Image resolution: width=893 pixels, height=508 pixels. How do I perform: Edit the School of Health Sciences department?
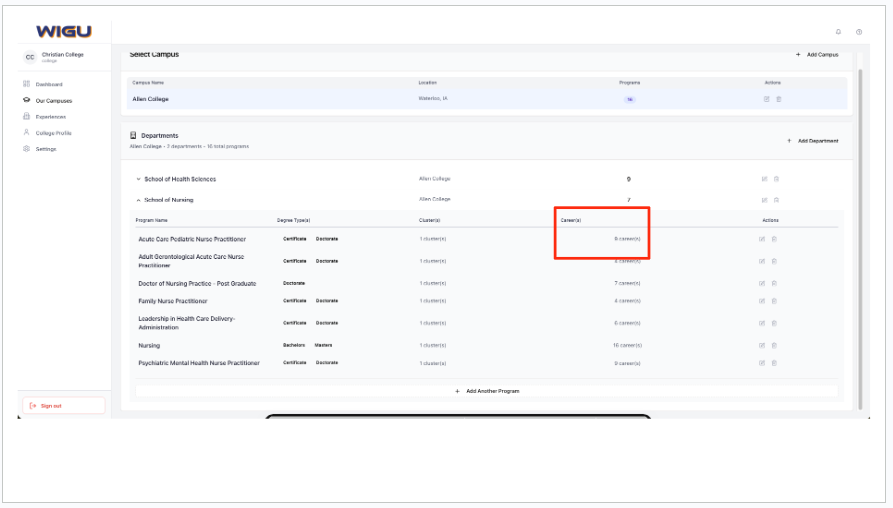pos(764,179)
